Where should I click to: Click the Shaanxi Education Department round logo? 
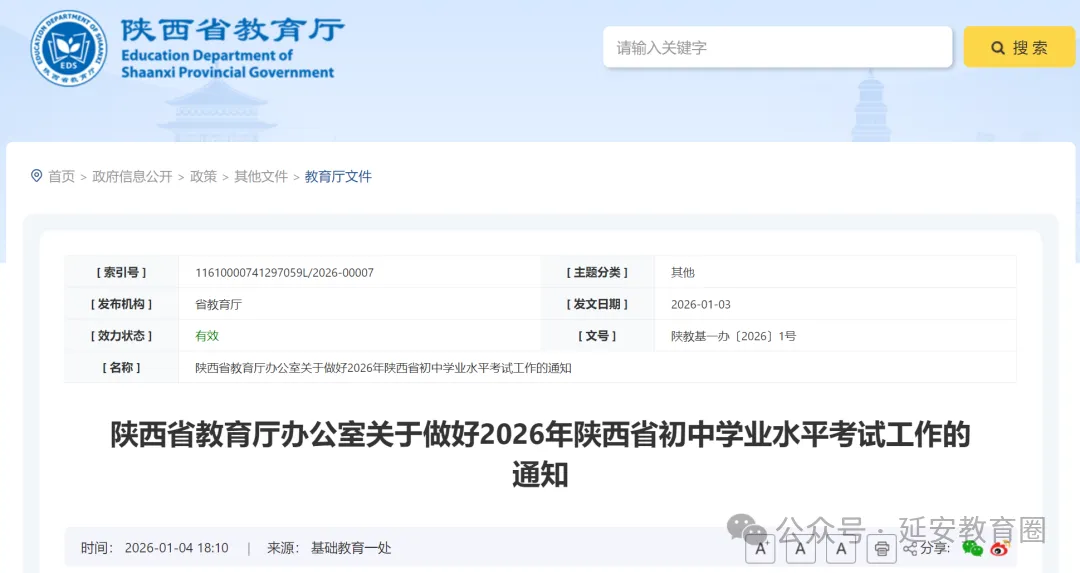pyautogui.click(x=69, y=48)
